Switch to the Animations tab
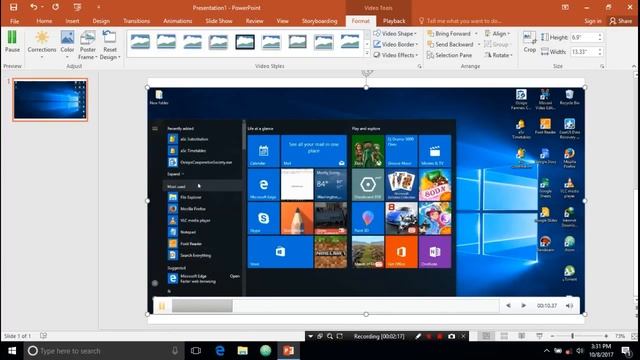The image size is (640, 360). coord(178,21)
